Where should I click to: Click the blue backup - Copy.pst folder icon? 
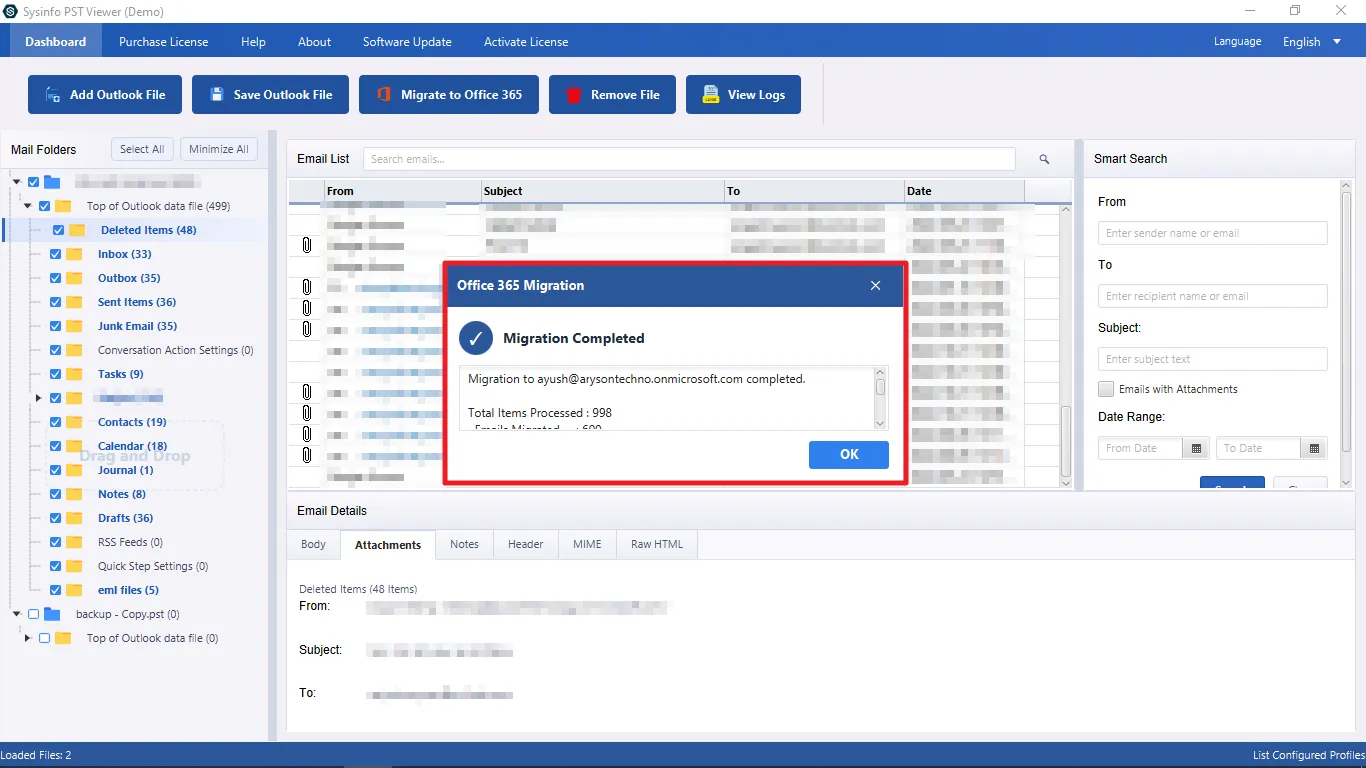pyautogui.click(x=52, y=614)
